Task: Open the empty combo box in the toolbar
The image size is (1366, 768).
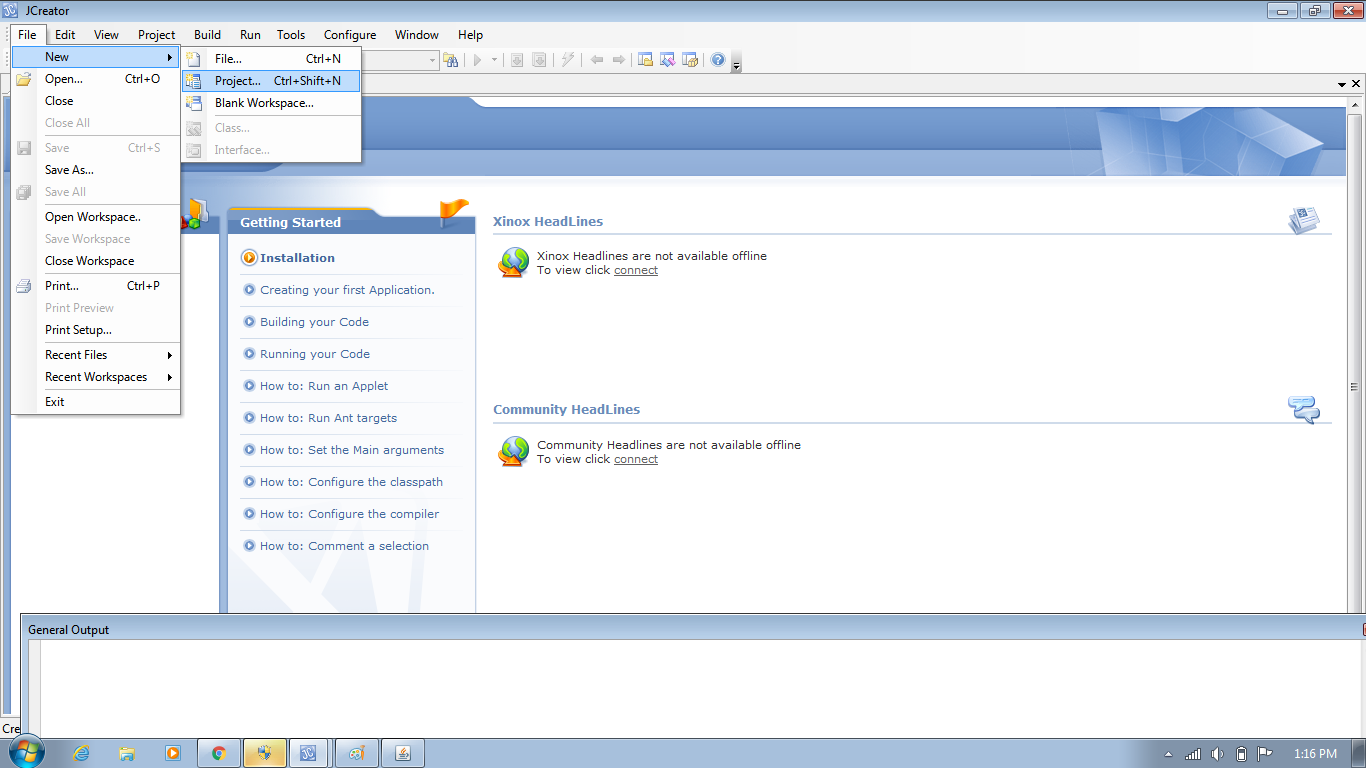Action: tap(400, 60)
